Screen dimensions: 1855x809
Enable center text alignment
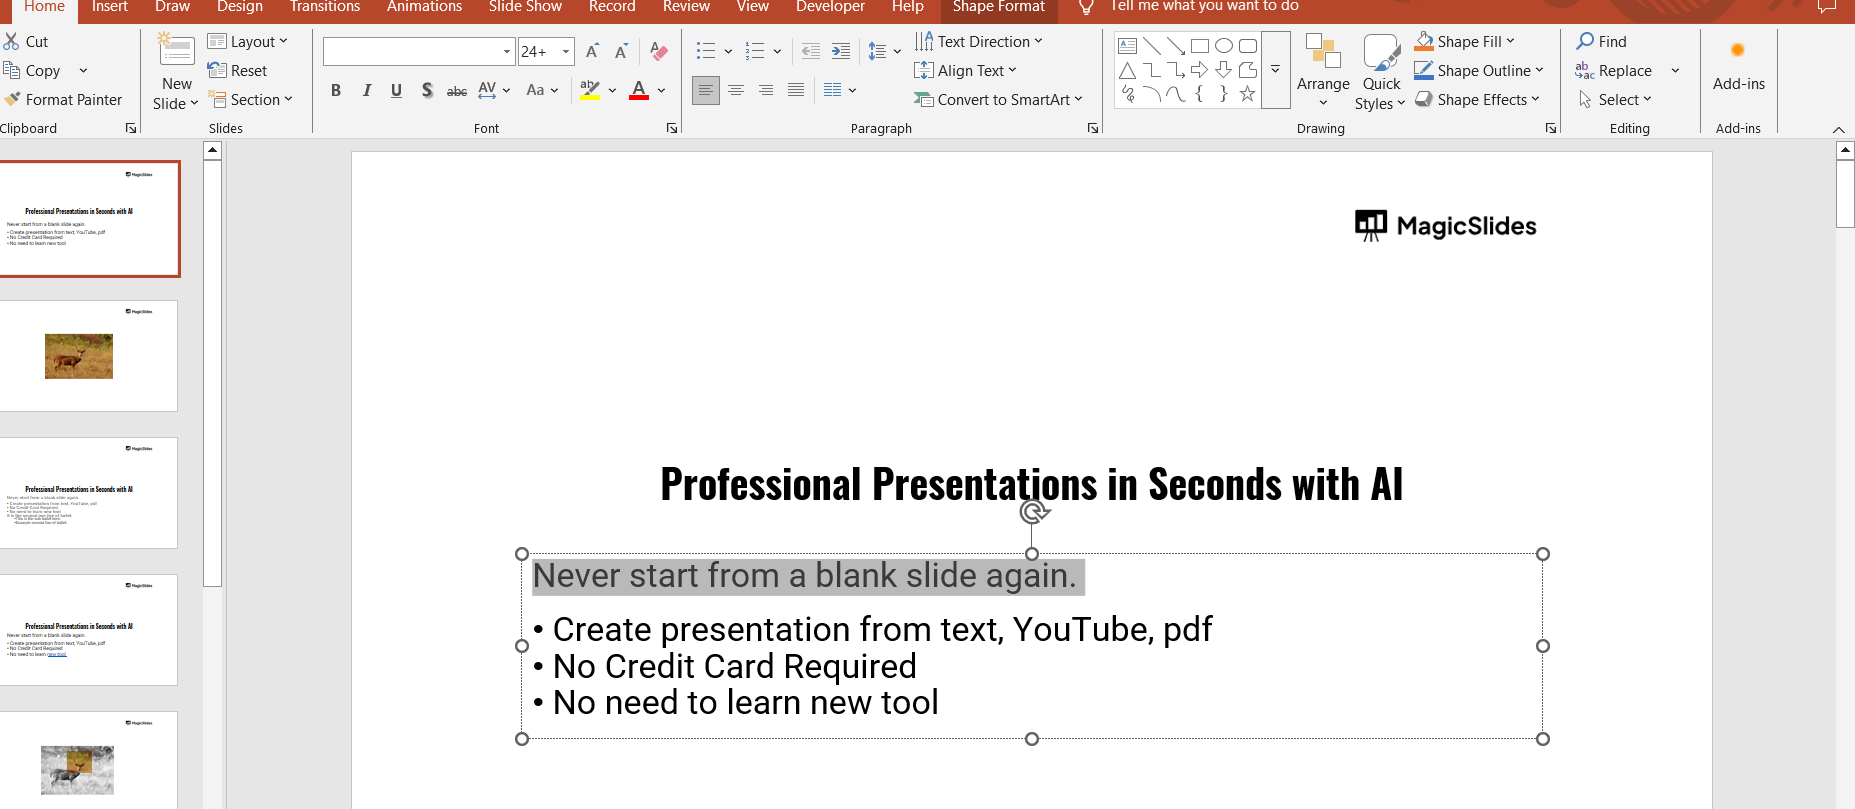tap(736, 90)
